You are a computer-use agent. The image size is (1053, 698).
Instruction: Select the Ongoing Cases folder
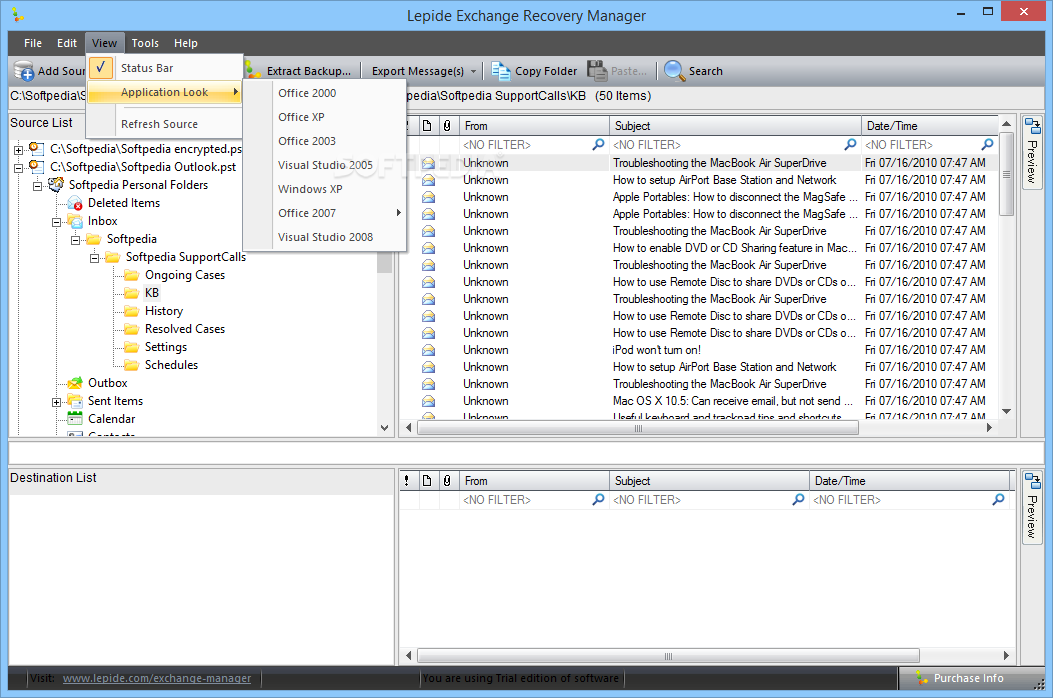click(x=185, y=275)
